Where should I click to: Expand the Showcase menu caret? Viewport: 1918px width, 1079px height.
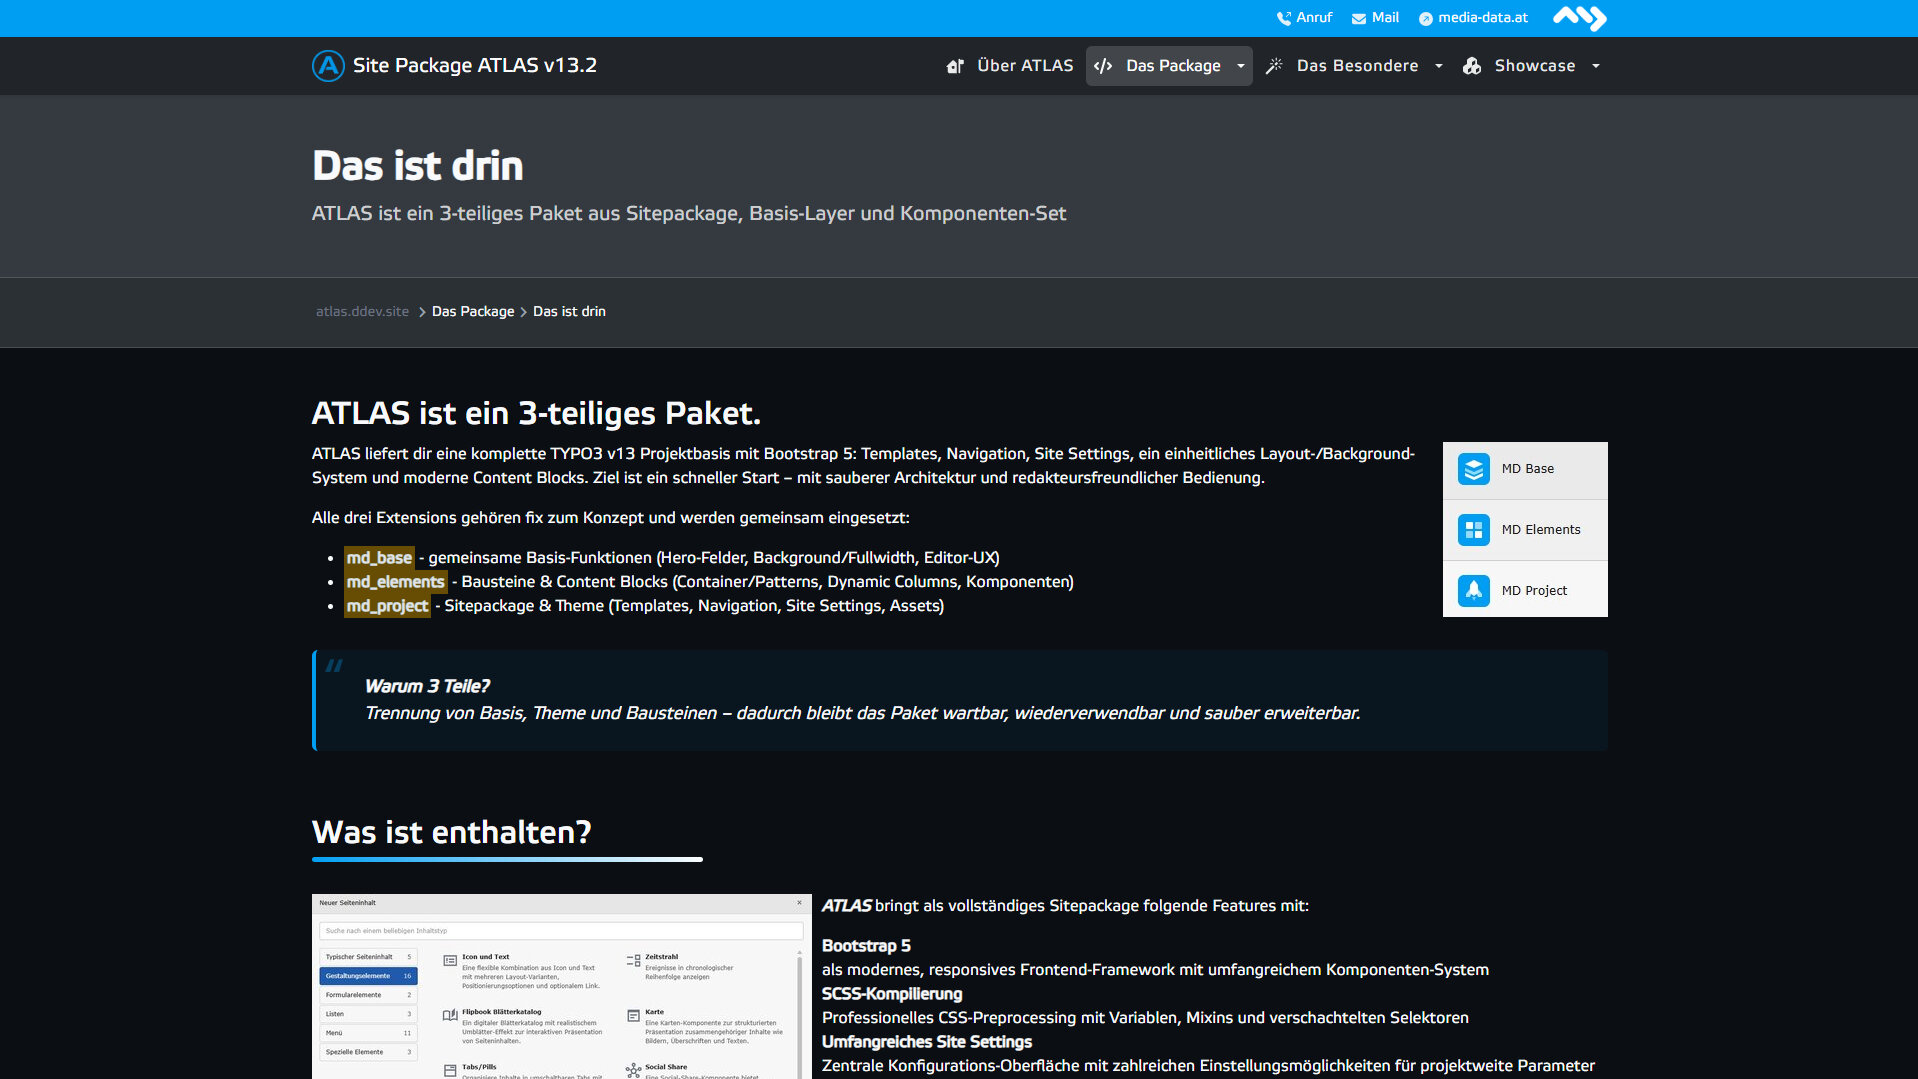(1596, 66)
